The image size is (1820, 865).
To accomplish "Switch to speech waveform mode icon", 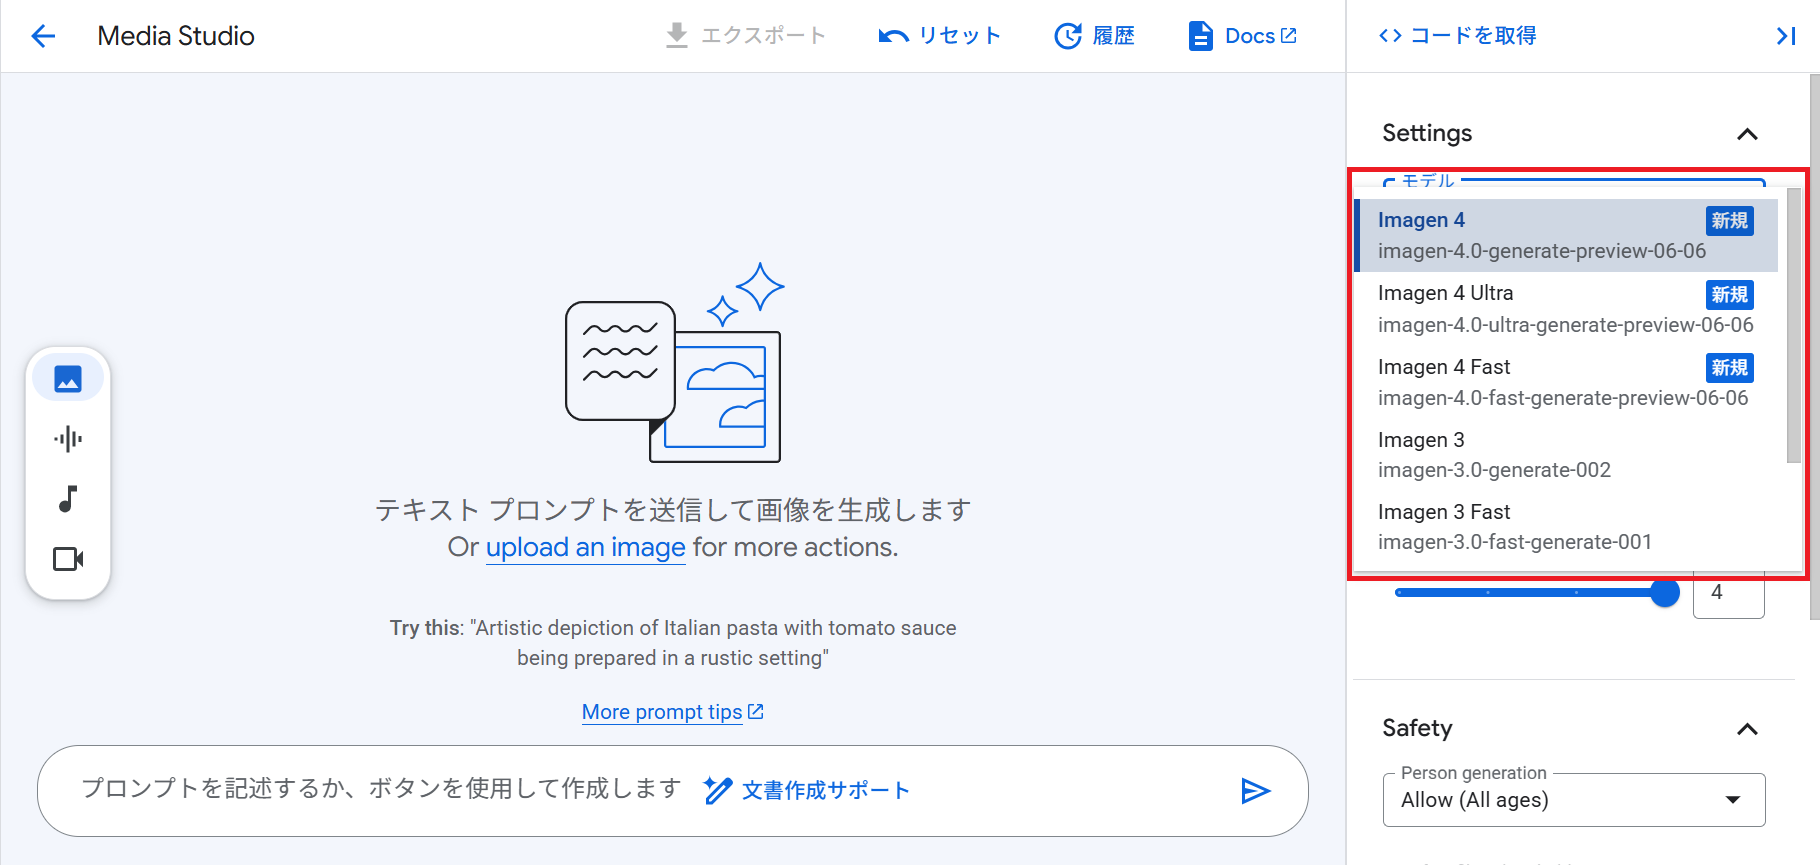I will click(68, 439).
